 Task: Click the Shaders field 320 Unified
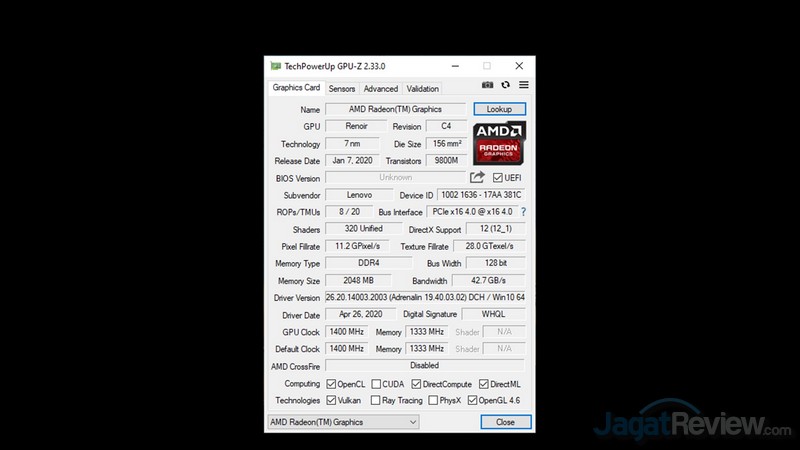(363, 229)
